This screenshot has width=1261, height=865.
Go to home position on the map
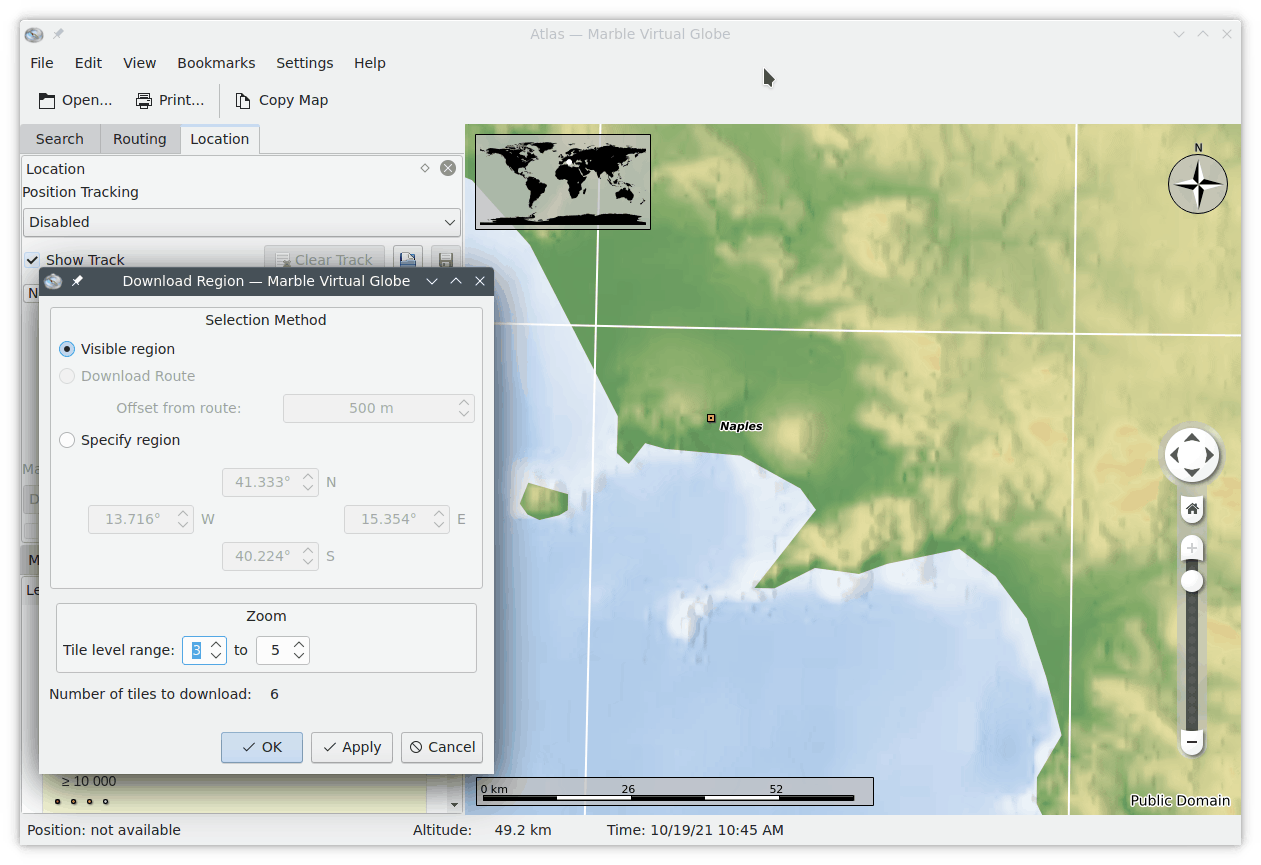1192,509
